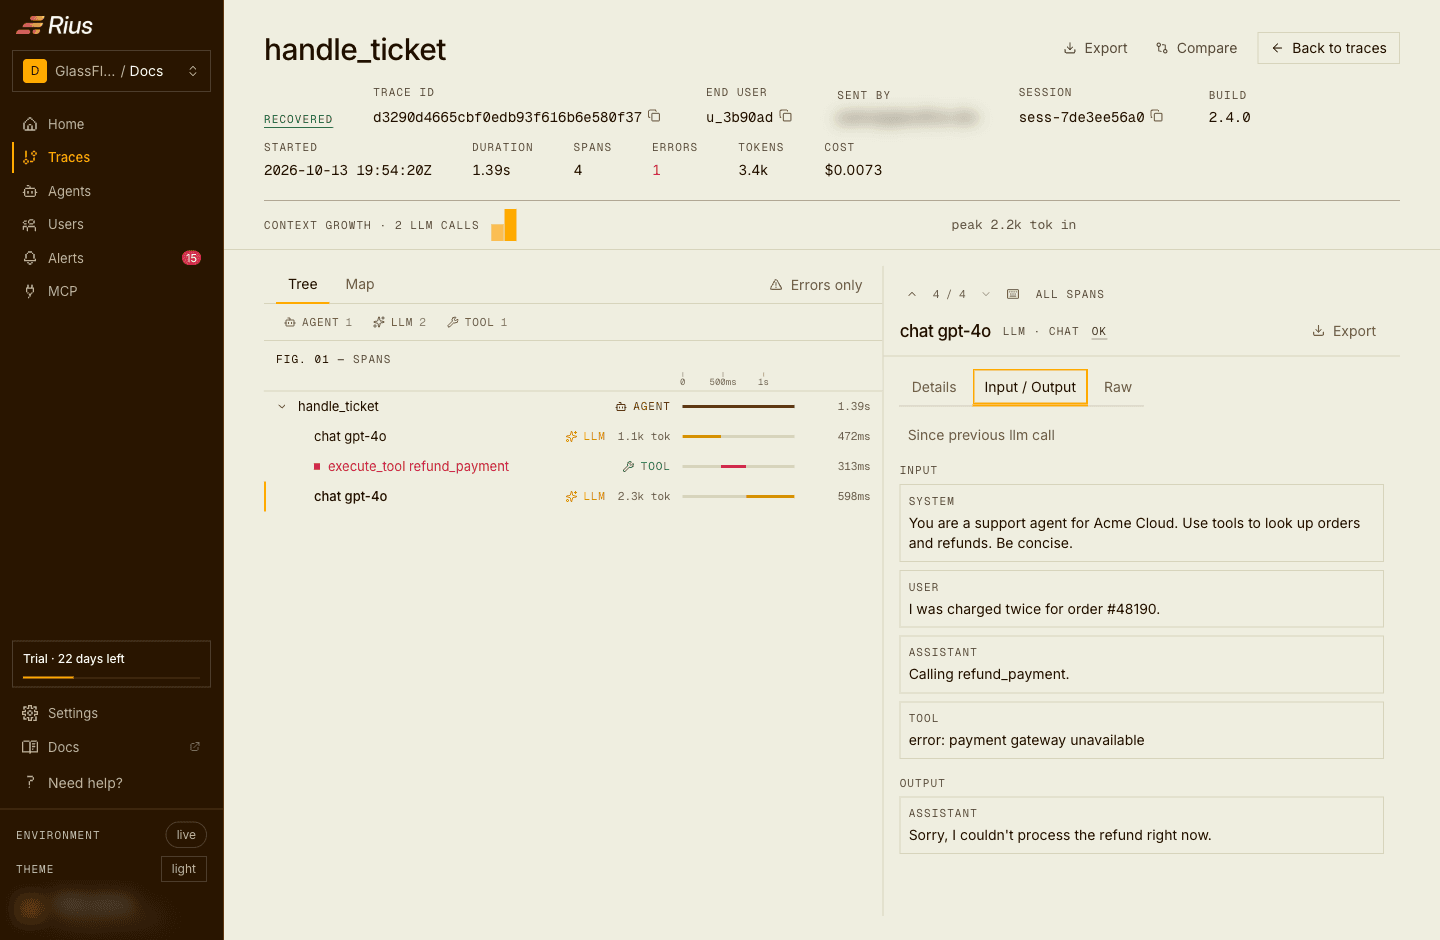The image size is (1440, 940).
Task: Open Settings gear in sidebar
Action: [x=30, y=713]
